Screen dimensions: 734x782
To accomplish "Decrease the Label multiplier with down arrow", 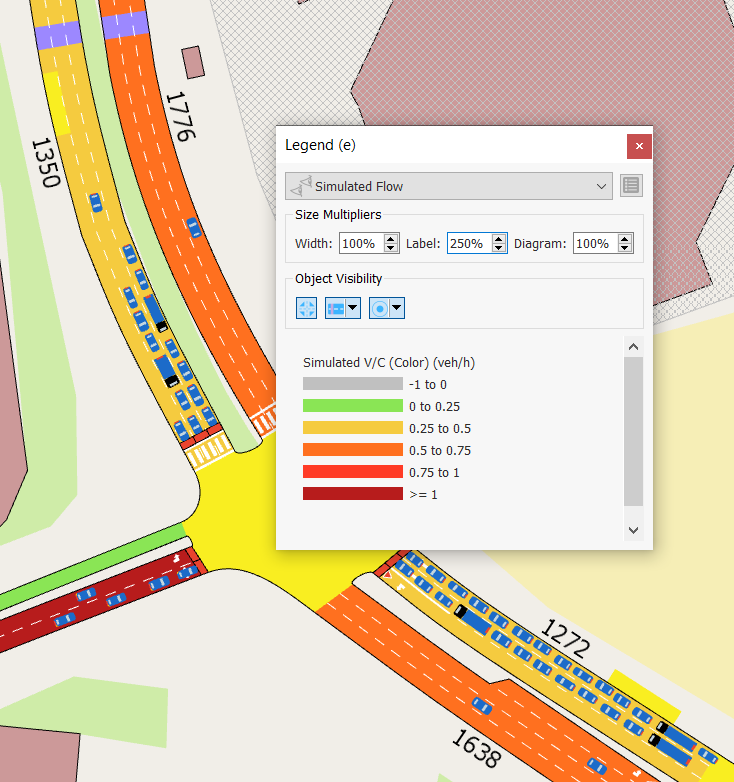I will (x=499, y=248).
